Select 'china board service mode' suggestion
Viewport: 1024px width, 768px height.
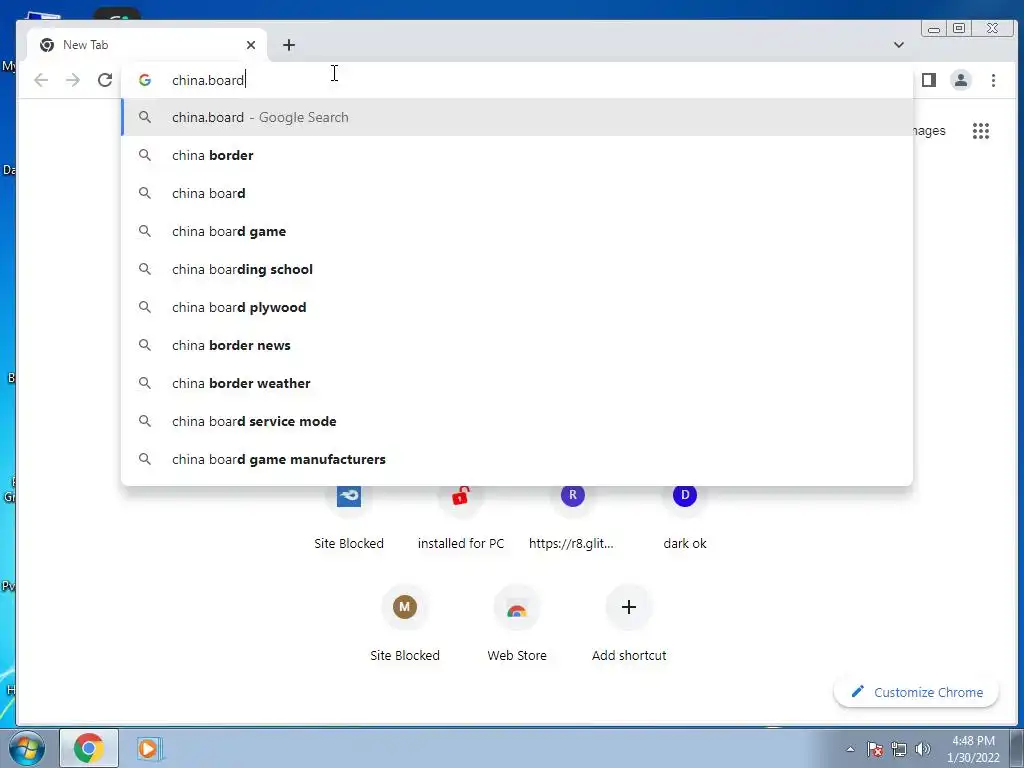[517, 421]
